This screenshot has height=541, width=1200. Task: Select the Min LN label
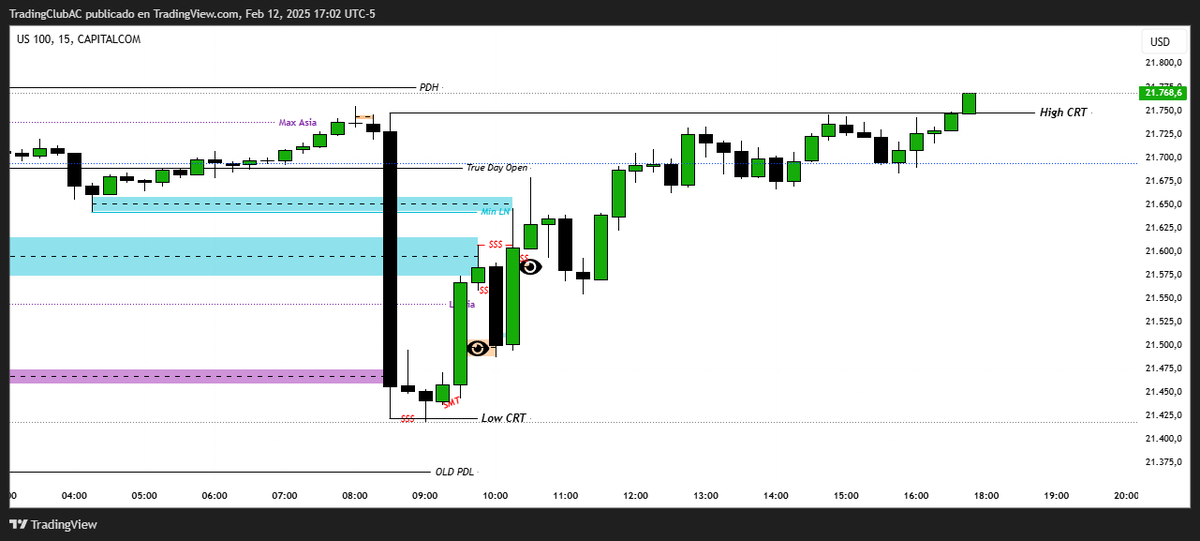pyautogui.click(x=495, y=212)
